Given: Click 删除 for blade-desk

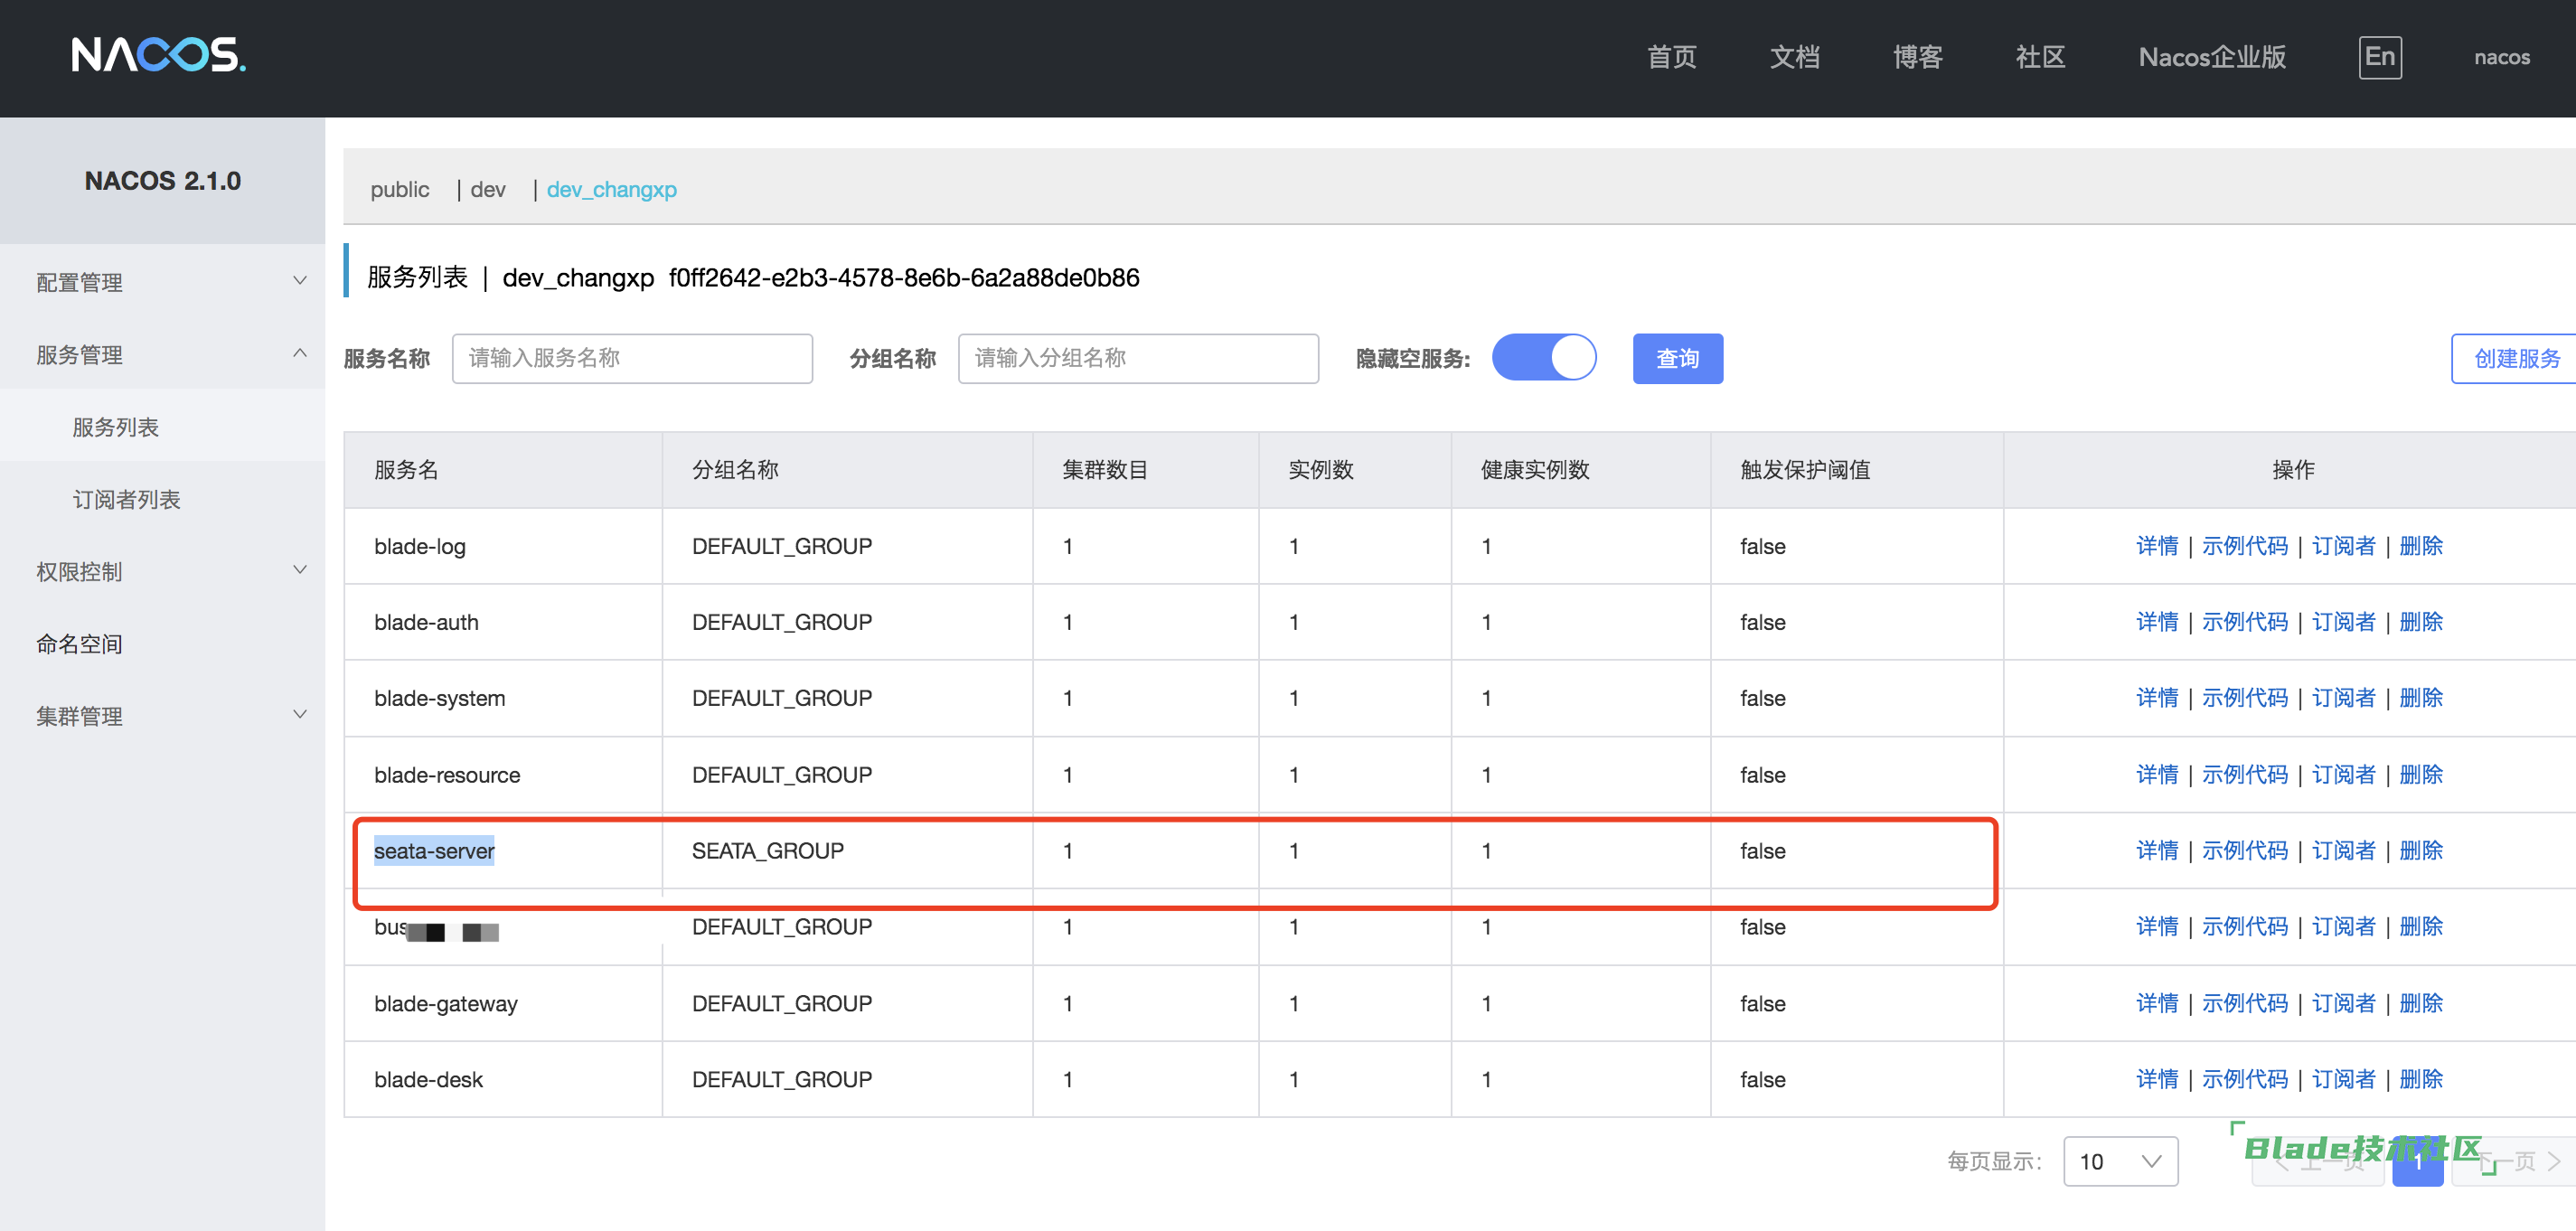Looking at the screenshot, I should coord(2420,1078).
